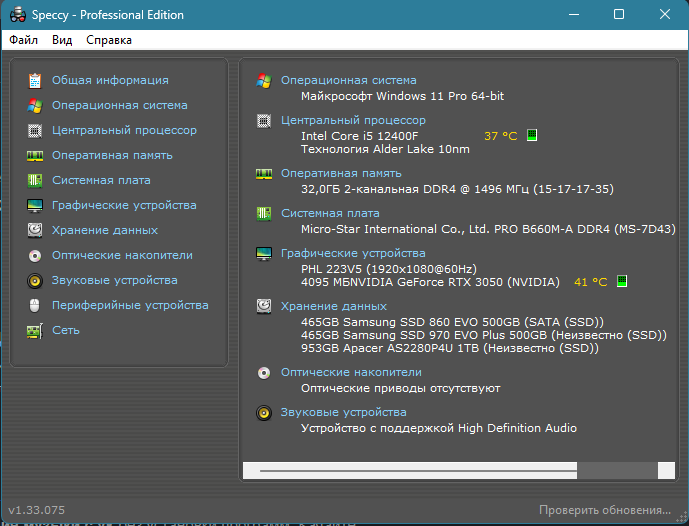Click the PHL 223V5 monitor line
Screen dimensions: 689x526
click(x=389, y=269)
